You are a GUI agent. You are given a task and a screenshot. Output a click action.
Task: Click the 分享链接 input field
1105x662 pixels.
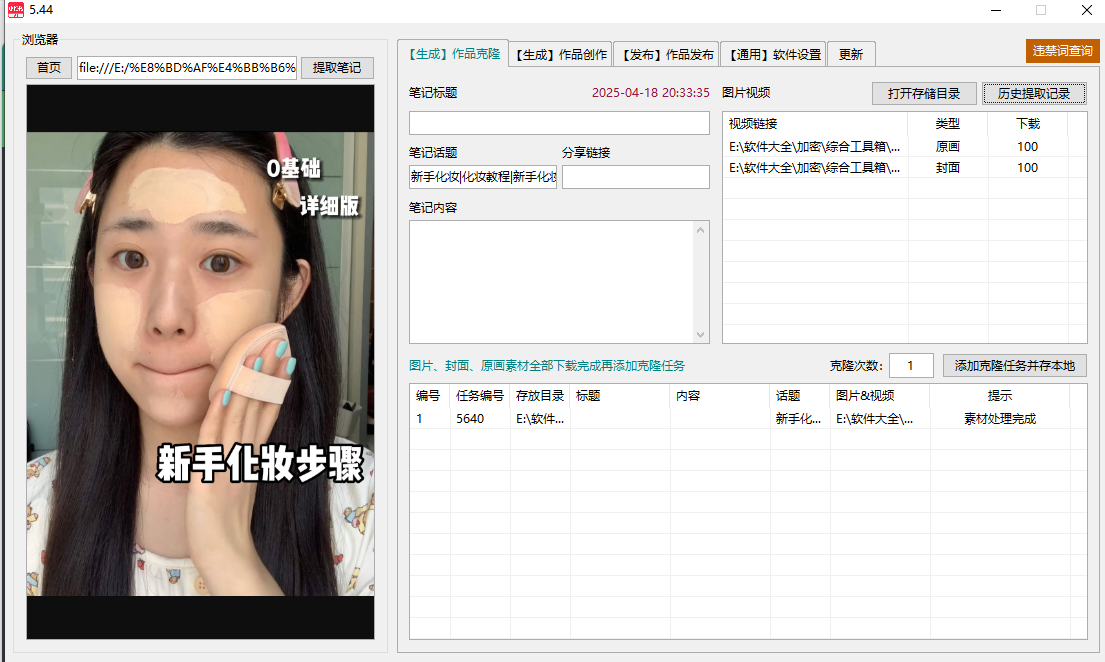pos(635,177)
